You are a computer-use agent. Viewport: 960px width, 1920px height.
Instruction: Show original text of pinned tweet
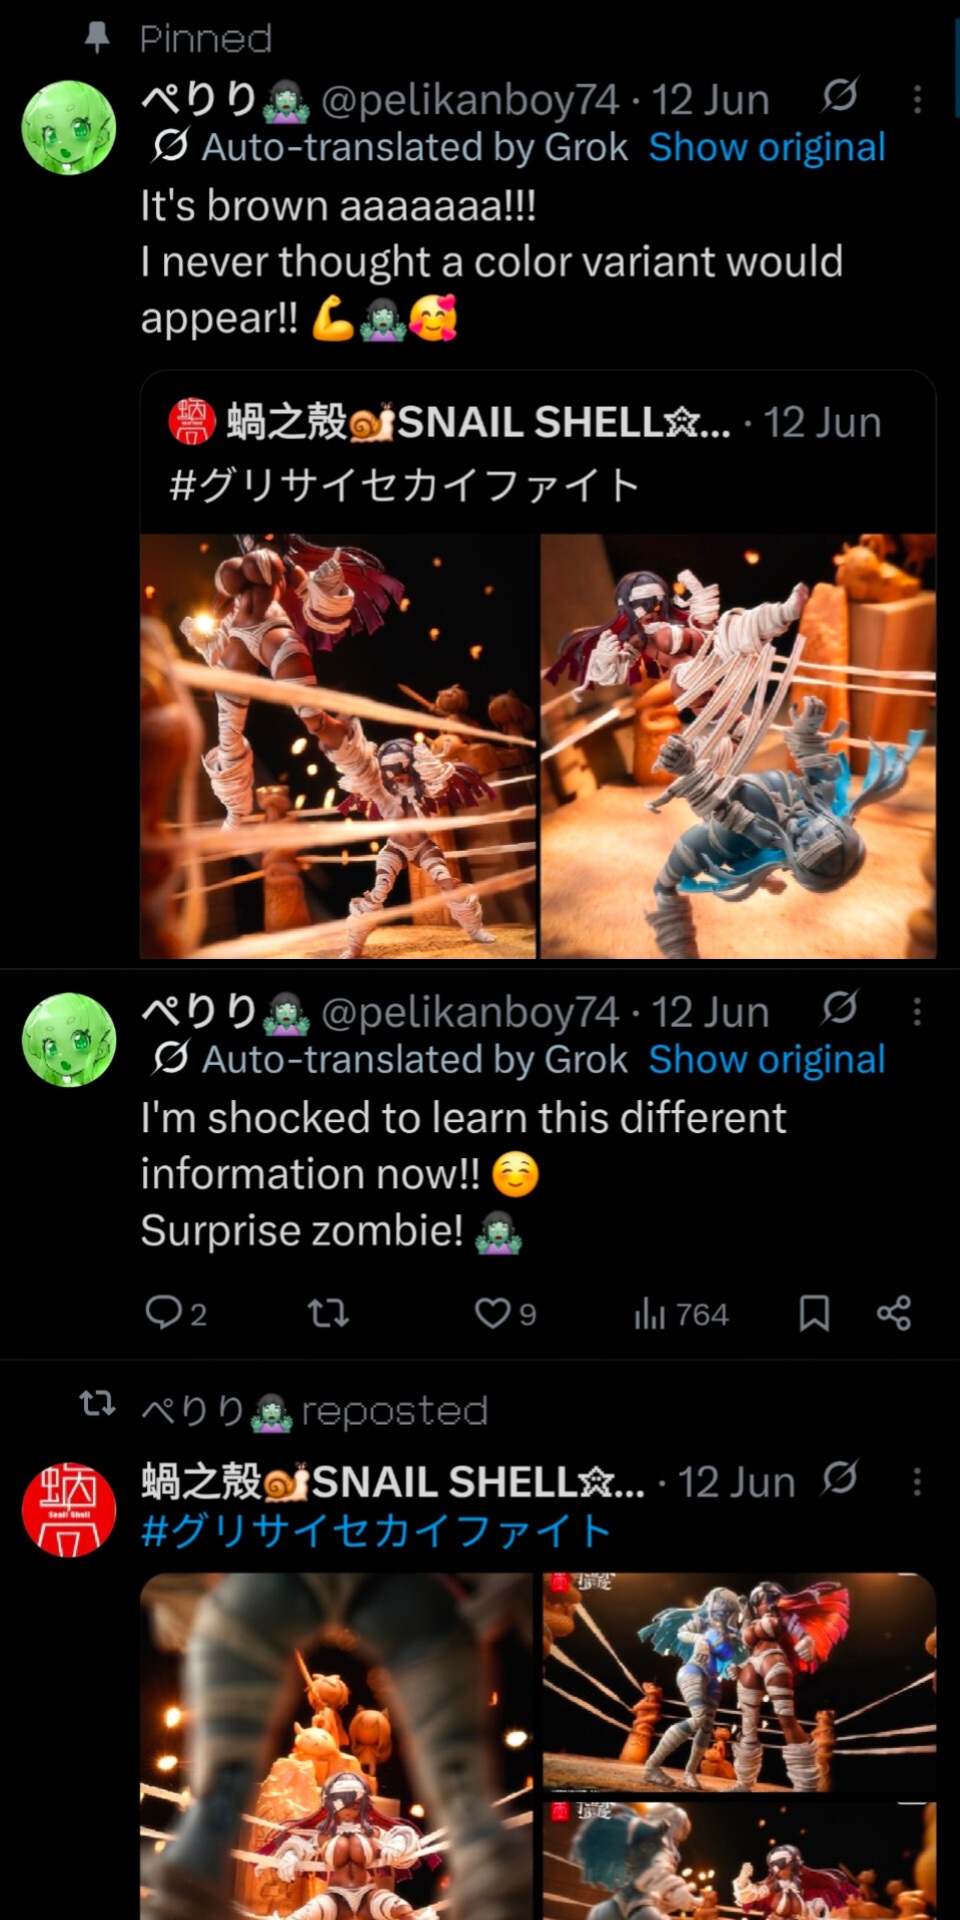point(767,147)
